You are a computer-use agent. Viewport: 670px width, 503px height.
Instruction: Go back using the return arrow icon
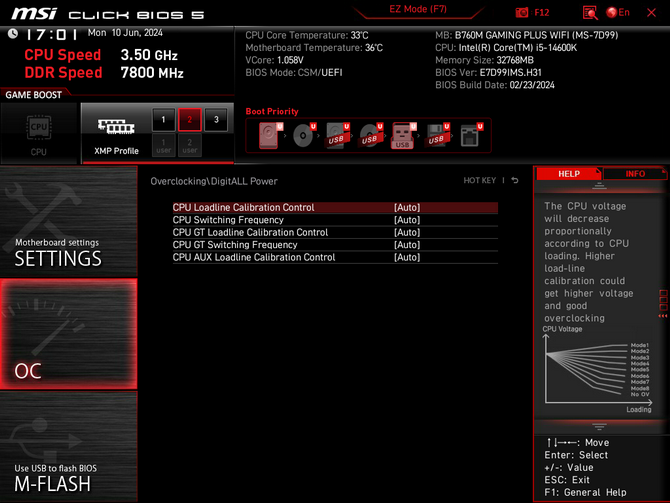coord(515,180)
